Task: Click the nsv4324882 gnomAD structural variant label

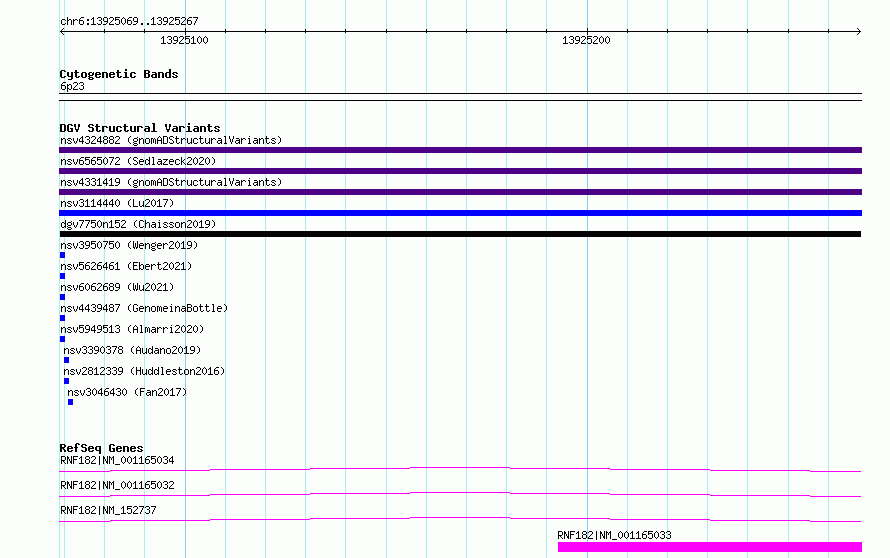Action: tap(171, 140)
